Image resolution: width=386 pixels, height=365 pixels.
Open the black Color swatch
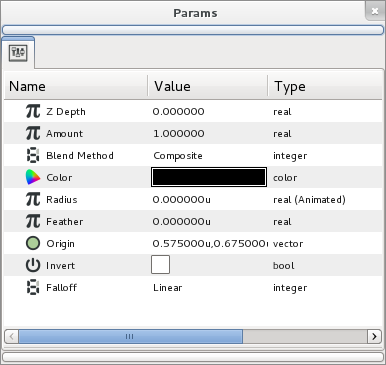click(x=209, y=177)
